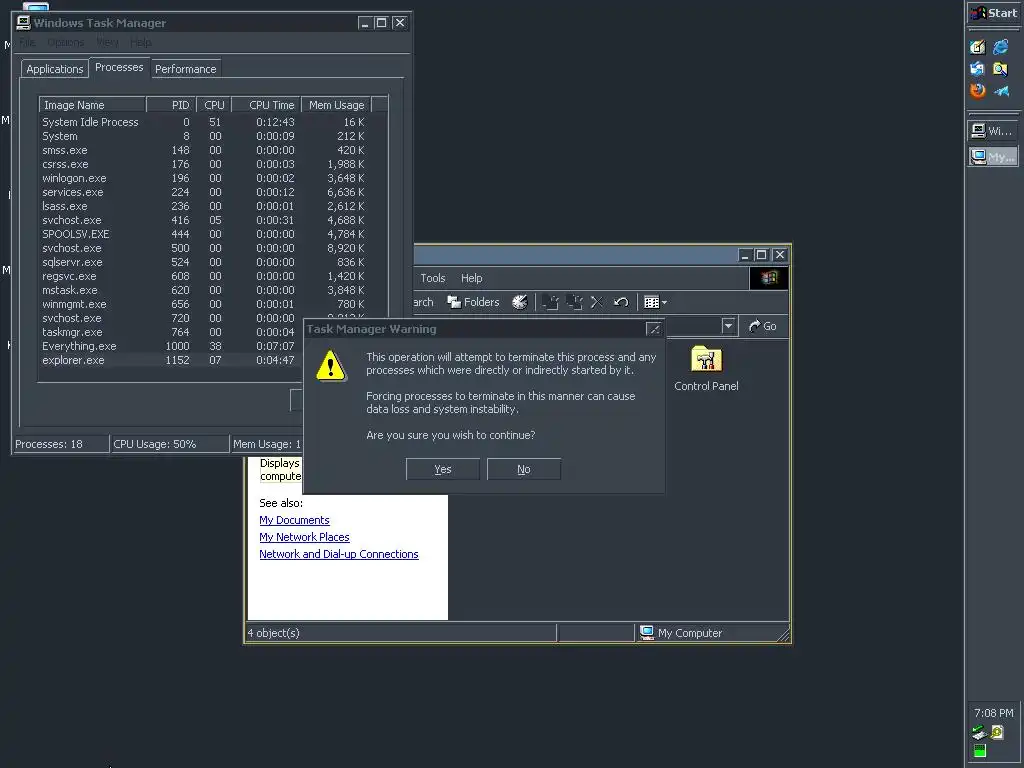Select the smss.exe process row
Image resolution: width=1024 pixels, height=768 pixels.
[204, 150]
